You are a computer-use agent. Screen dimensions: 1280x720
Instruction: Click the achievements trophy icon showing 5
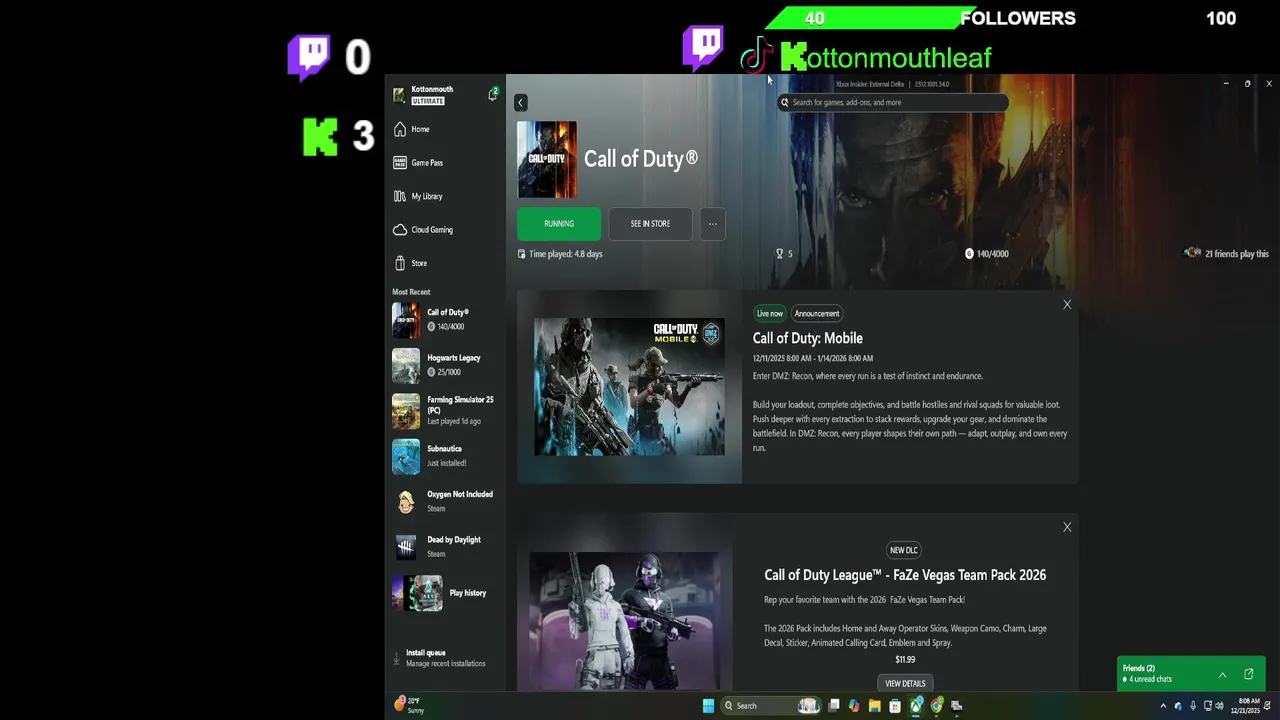[780, 254]
